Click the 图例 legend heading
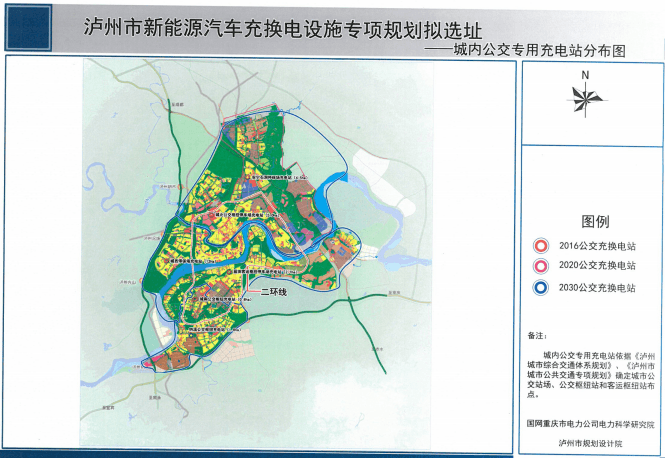 595,221
